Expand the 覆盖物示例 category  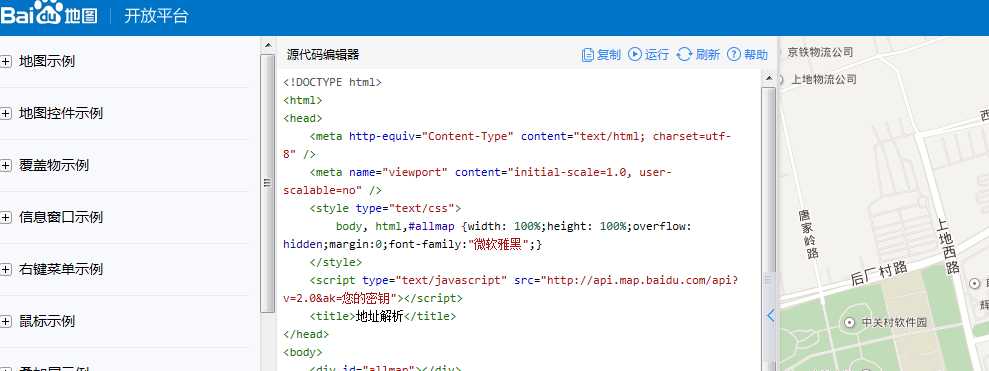click(x=6, y=165)
